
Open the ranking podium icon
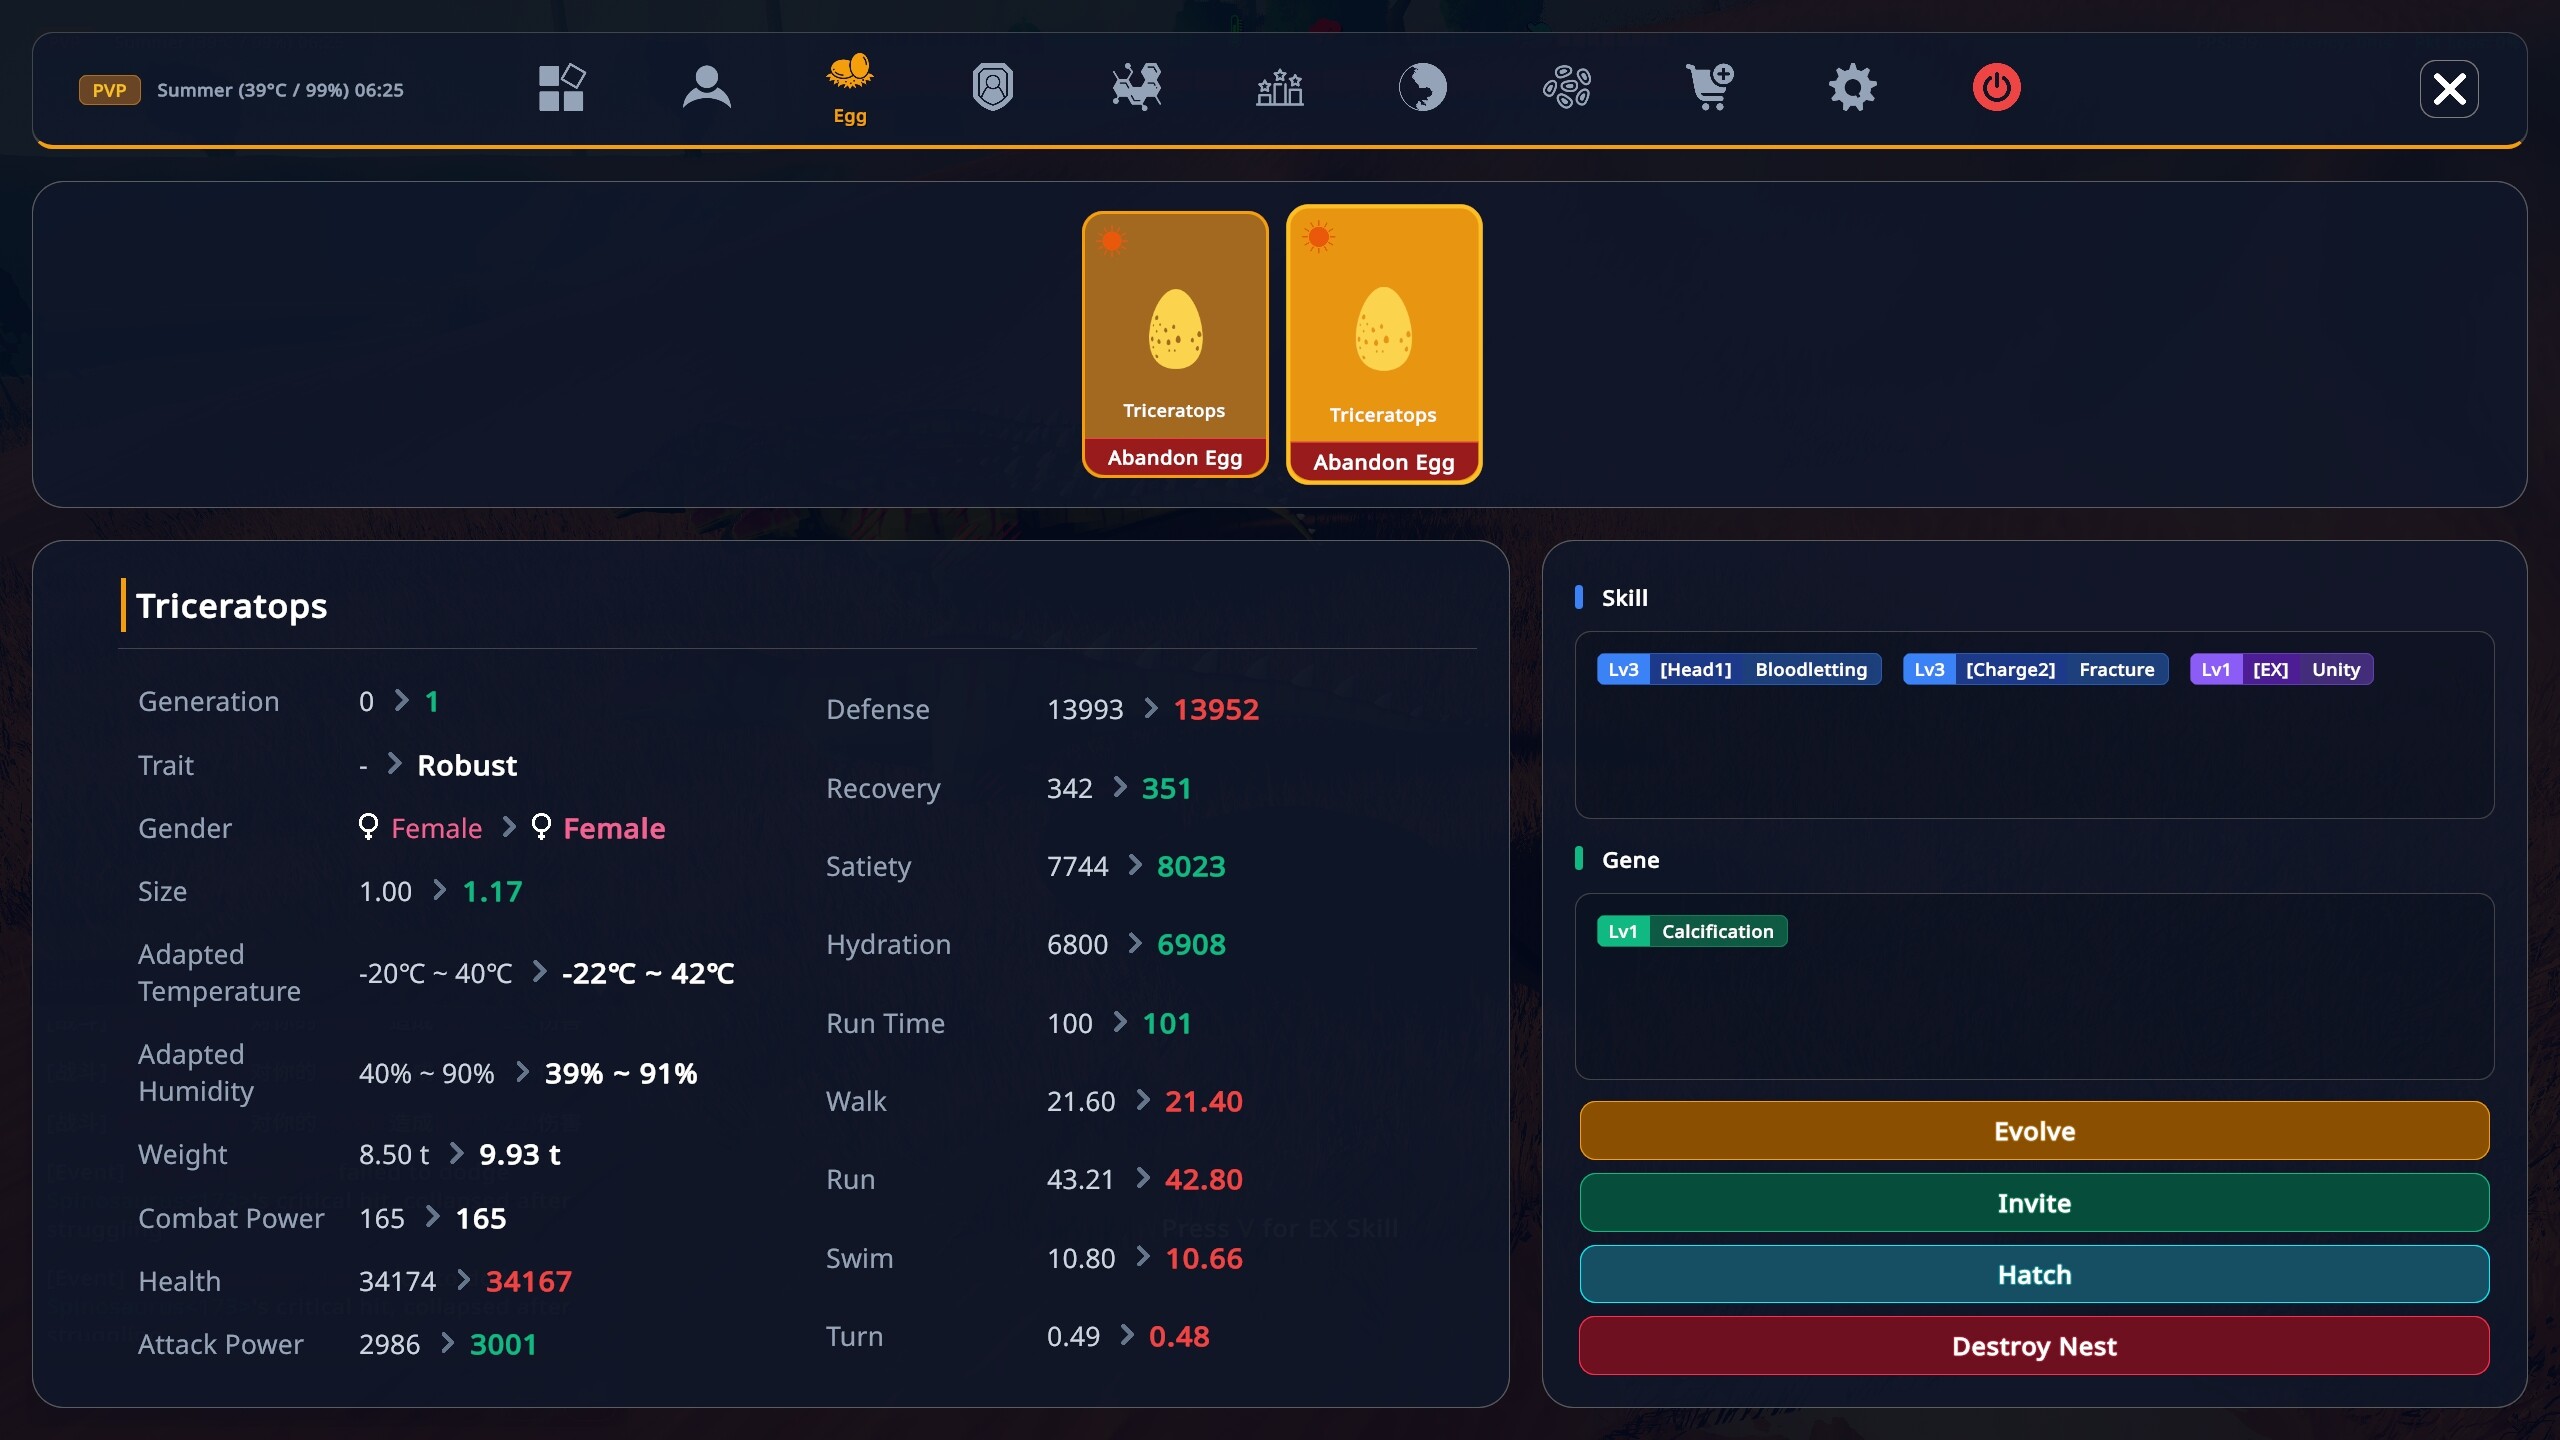point(1280,88)
